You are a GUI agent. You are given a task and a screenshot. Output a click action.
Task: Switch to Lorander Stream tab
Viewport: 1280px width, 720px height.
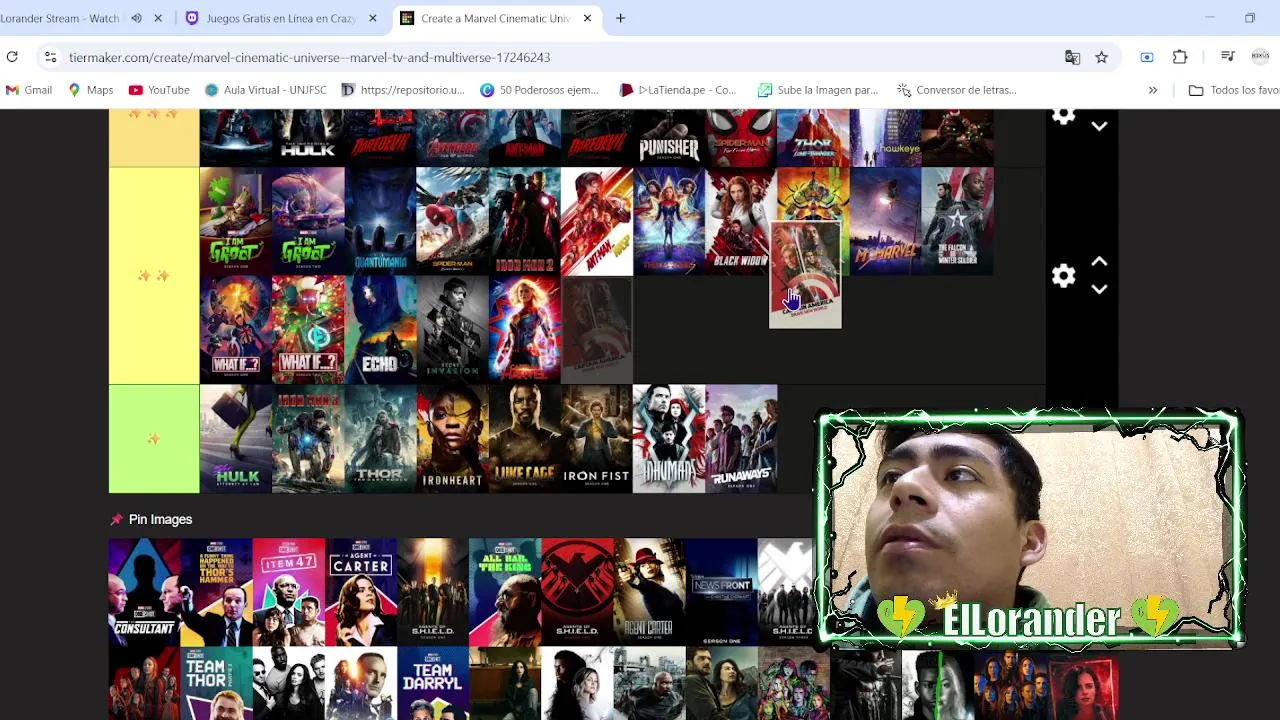point(60,18)
